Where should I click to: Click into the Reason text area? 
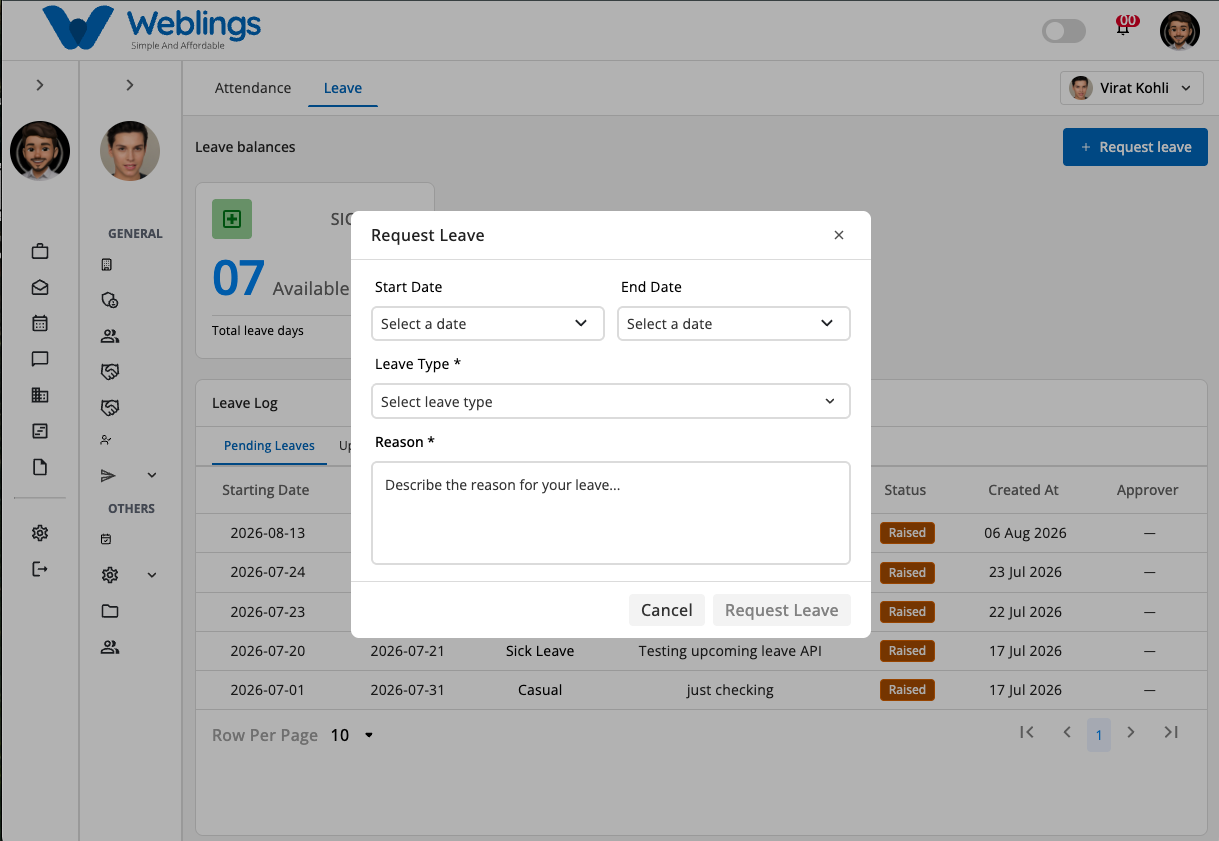point(610,513)
